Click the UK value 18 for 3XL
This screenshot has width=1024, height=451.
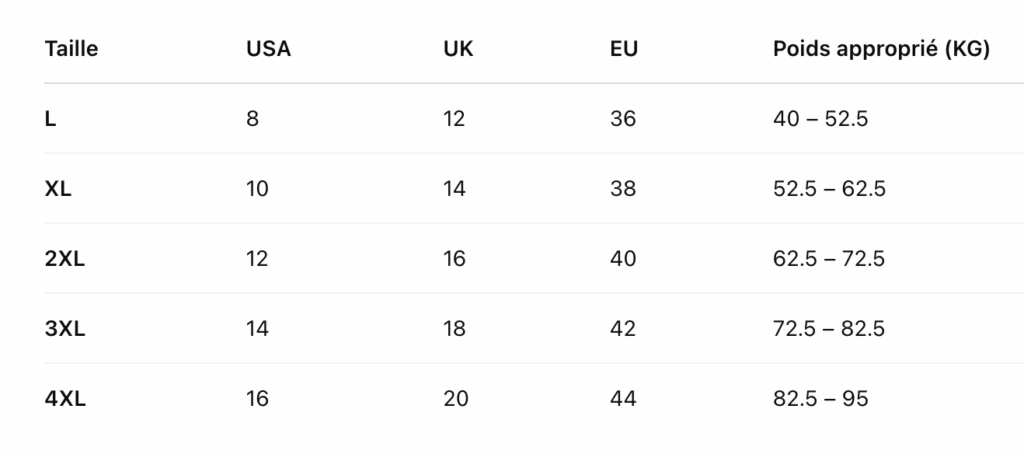(454, 329)
